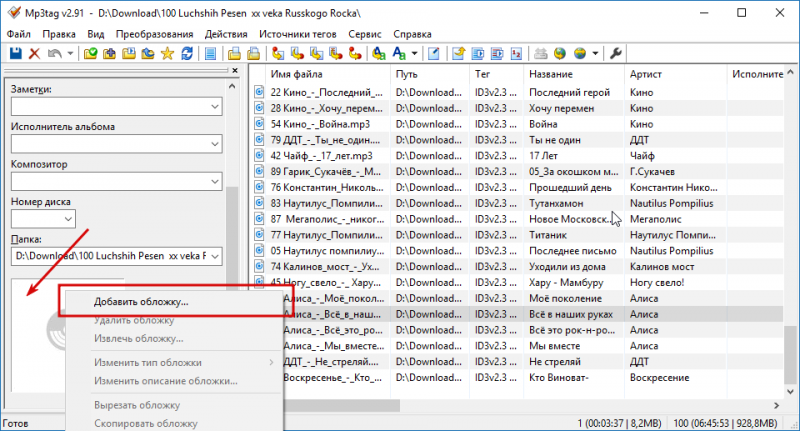800x431 pixels.
Task: Select the file 42 Чайф_-_17_лет.mp3
Action: click(321, 156)
